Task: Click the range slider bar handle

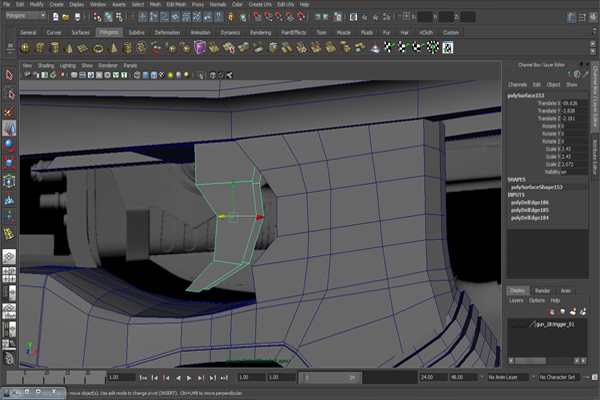Action: click(330, 378)
